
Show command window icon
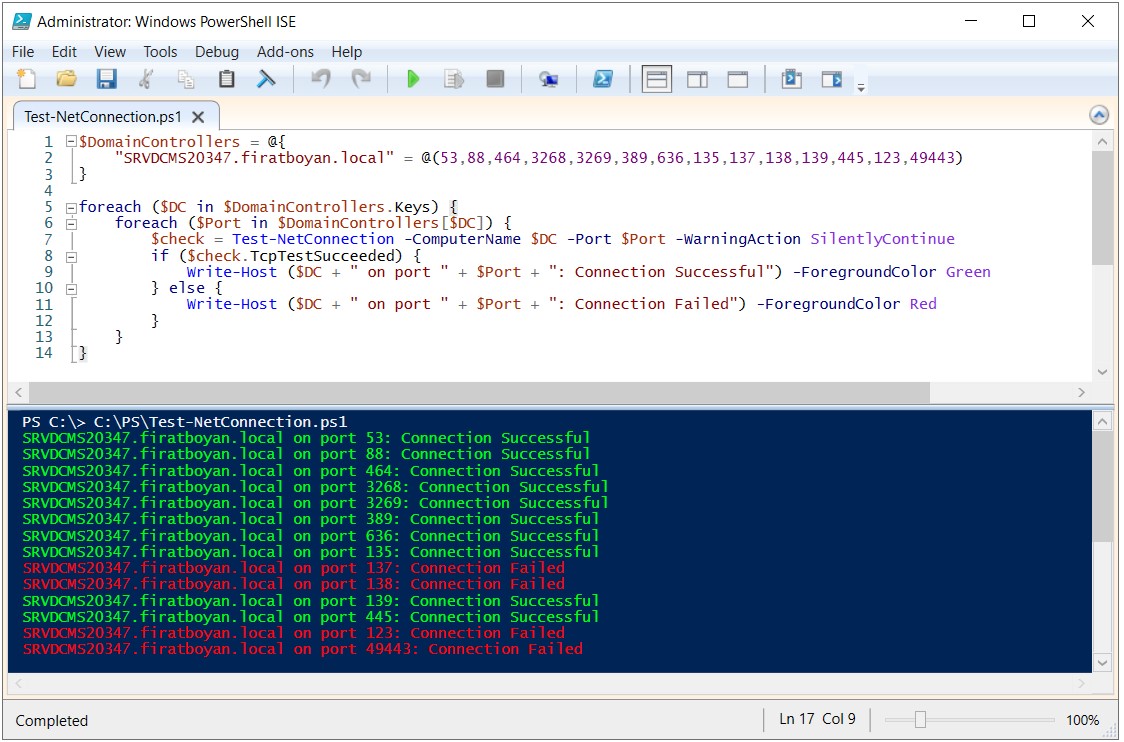point(791,79)
